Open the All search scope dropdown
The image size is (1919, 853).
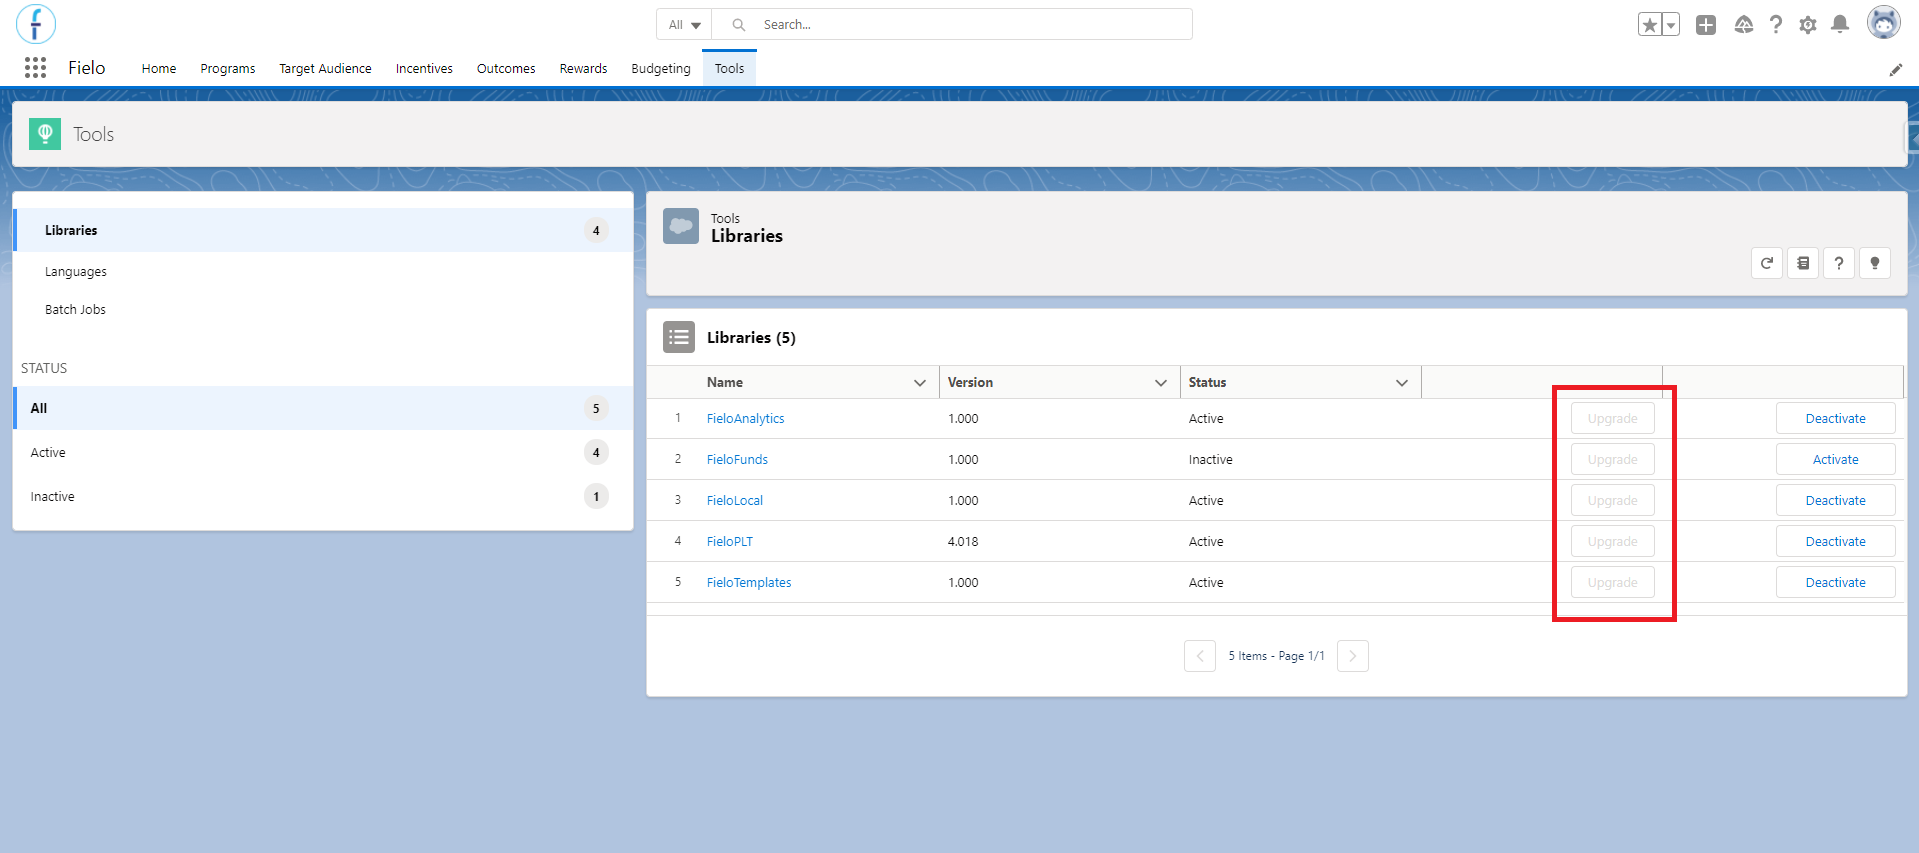point(684,25)
